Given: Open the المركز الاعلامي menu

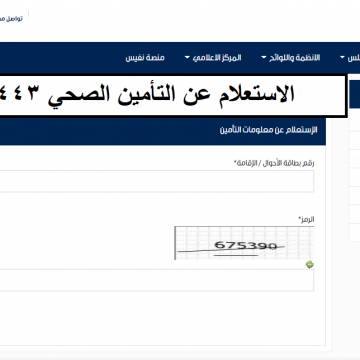Looking at the screenshot, I should pyautogui.click(x=223, y=58).
